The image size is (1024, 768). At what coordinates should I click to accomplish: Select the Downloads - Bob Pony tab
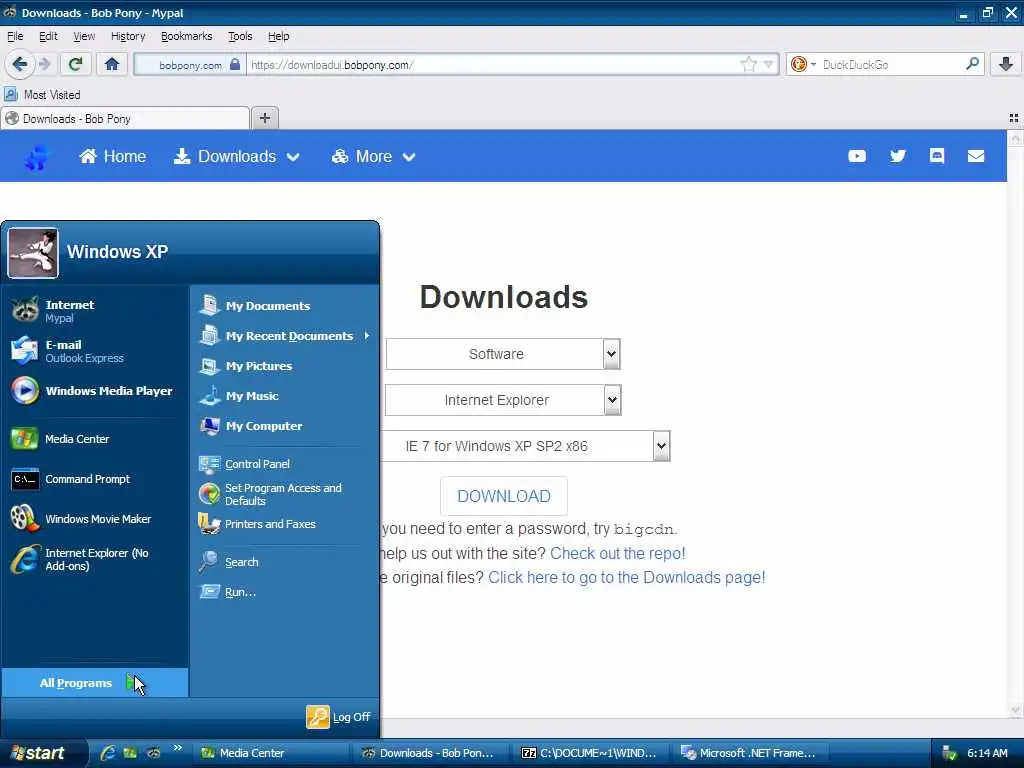pos(125,118)
